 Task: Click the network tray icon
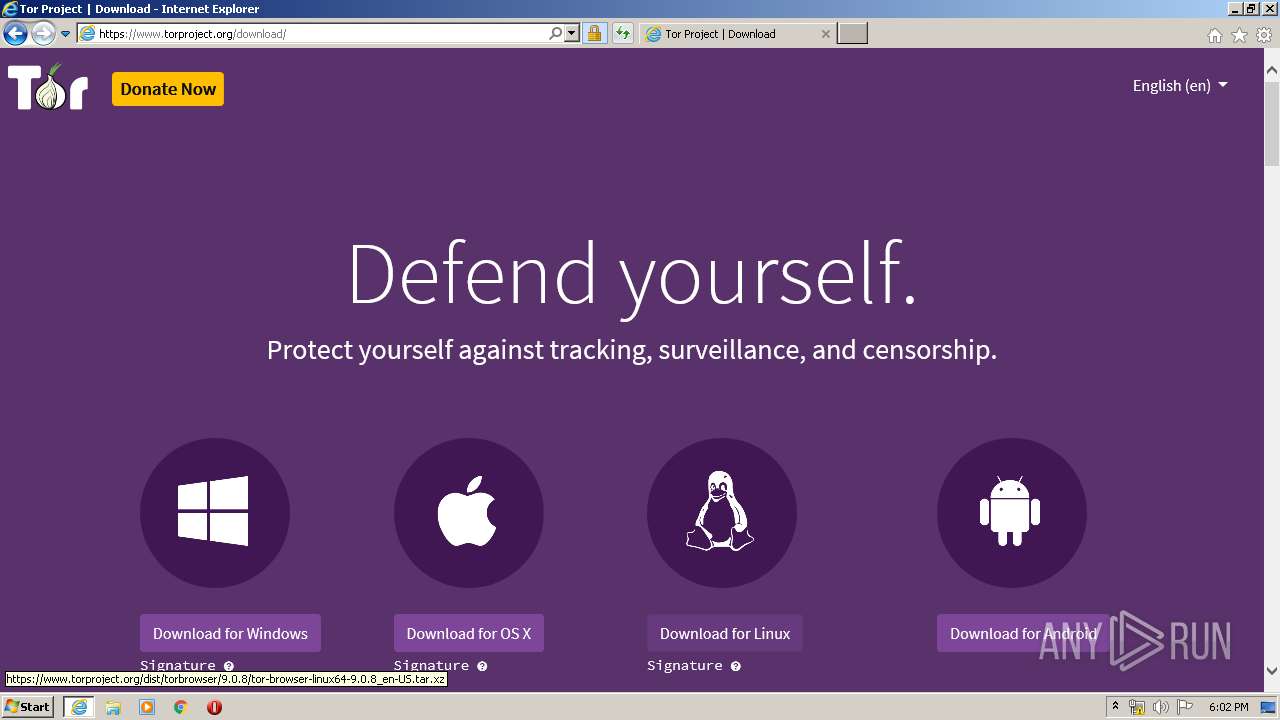[1137, 707]
